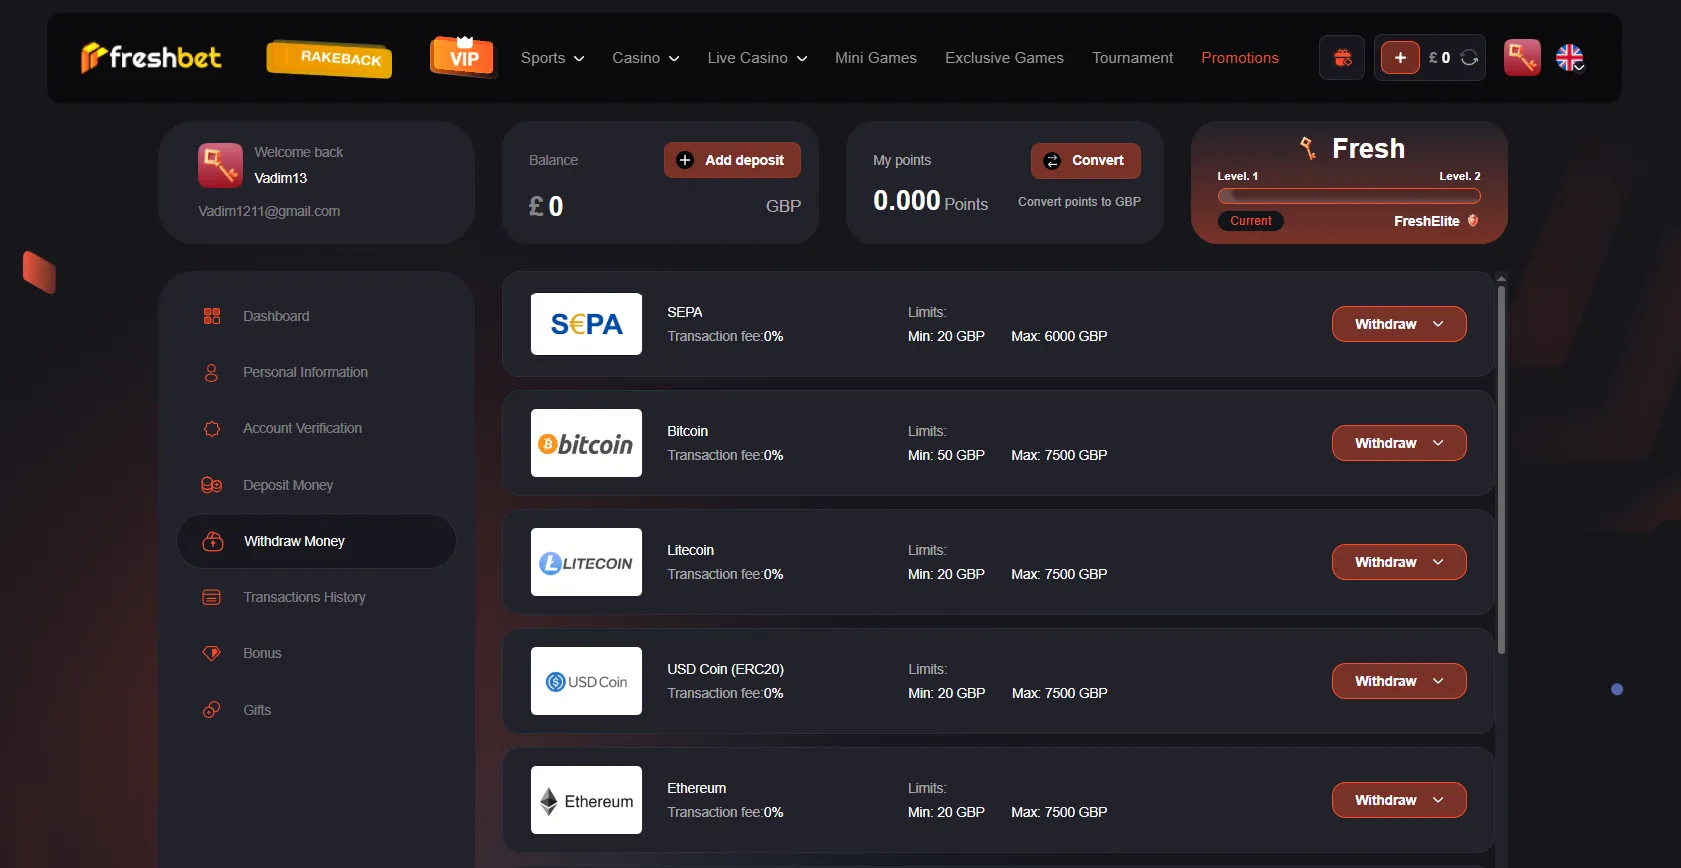Click the Add deposit button

click(732, 160)
